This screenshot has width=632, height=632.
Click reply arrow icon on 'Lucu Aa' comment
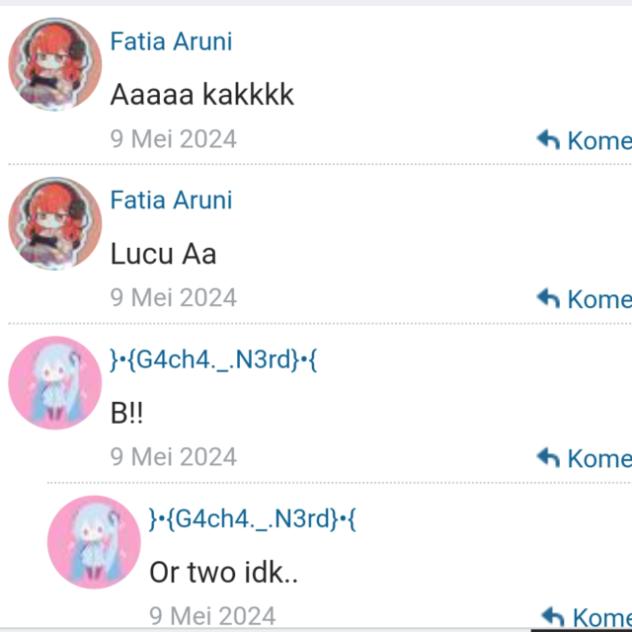[x=548, y=298]
